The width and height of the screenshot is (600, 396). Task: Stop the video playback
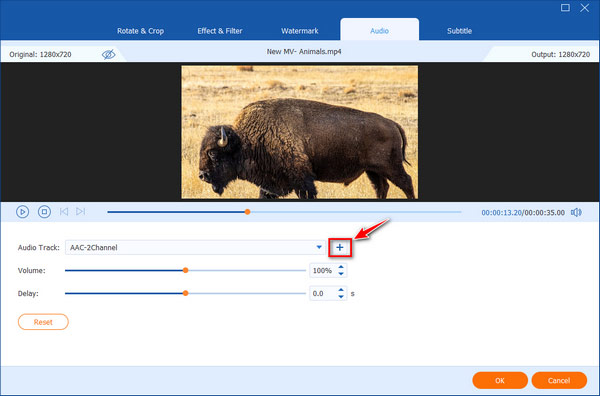tap(44, 212)
